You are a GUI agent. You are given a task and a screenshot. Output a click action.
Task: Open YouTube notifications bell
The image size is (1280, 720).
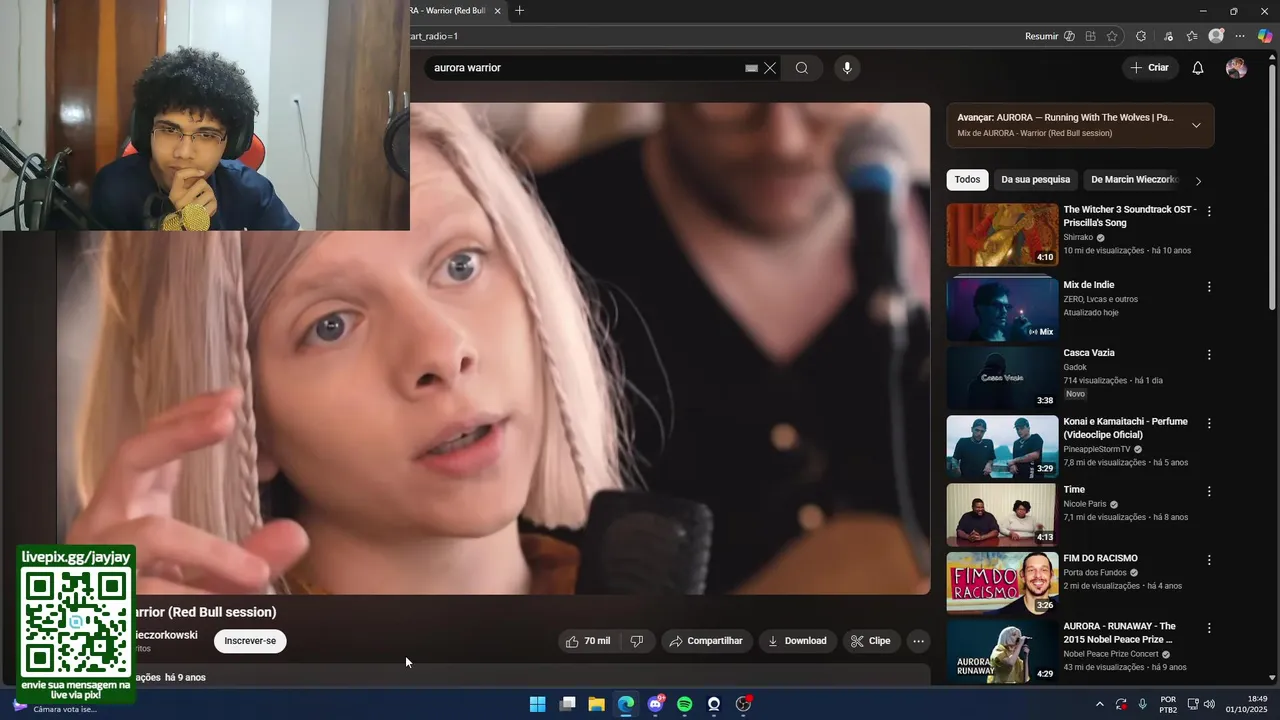[x=1198, y=68]
